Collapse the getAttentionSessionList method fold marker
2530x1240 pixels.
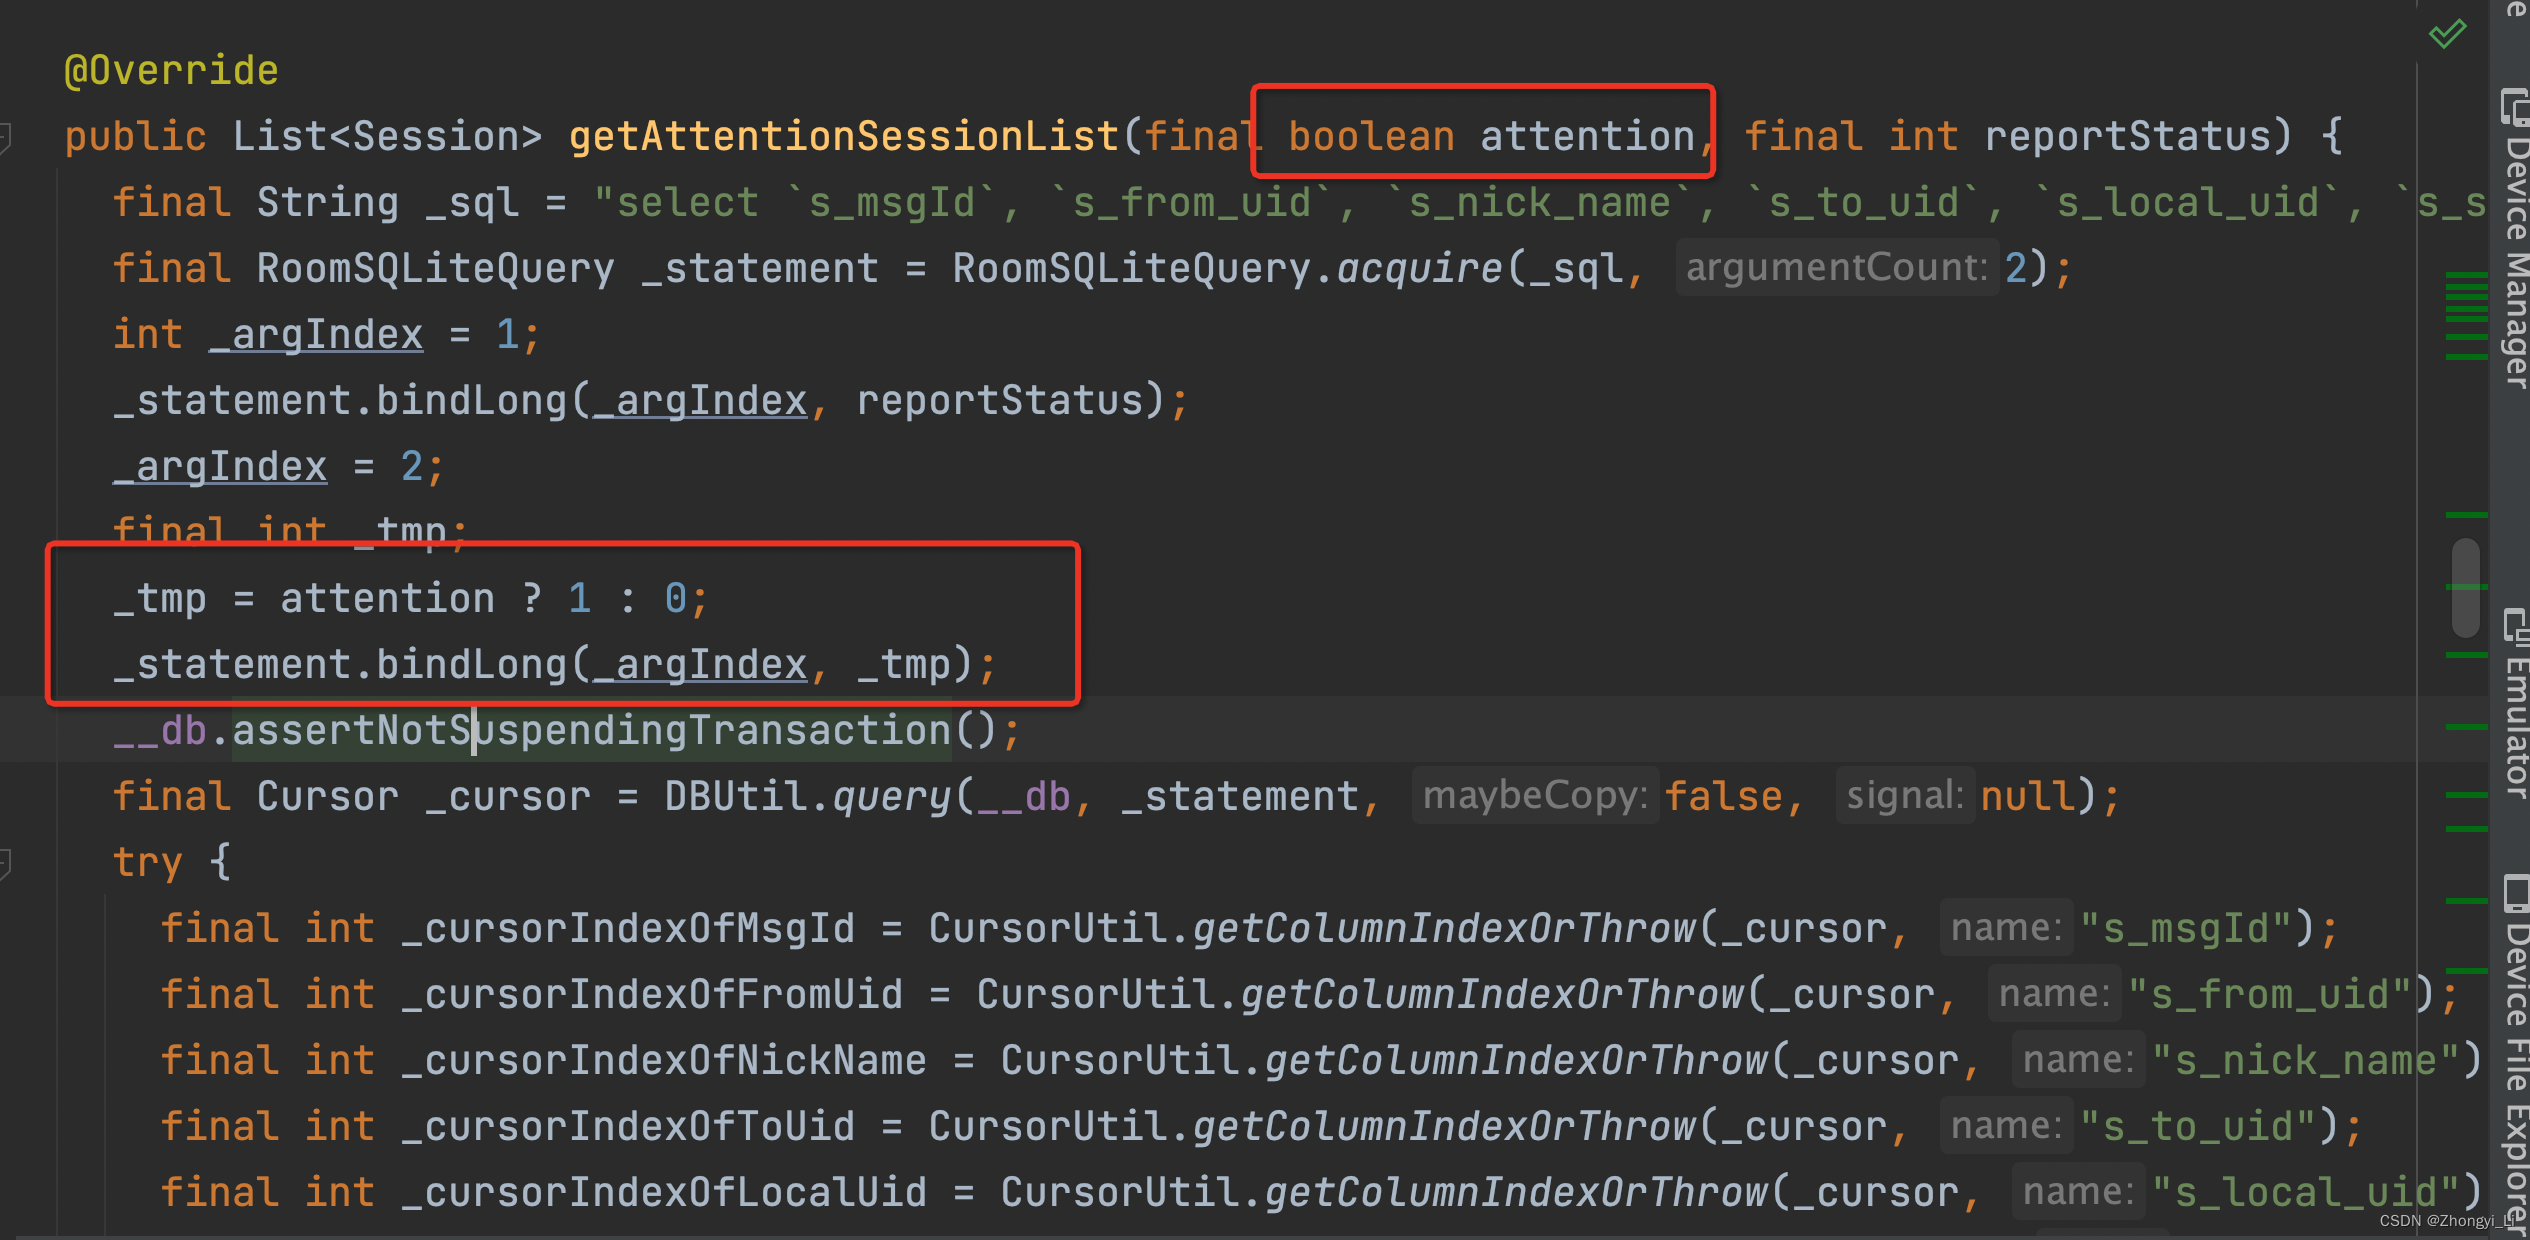pos(4,137)
